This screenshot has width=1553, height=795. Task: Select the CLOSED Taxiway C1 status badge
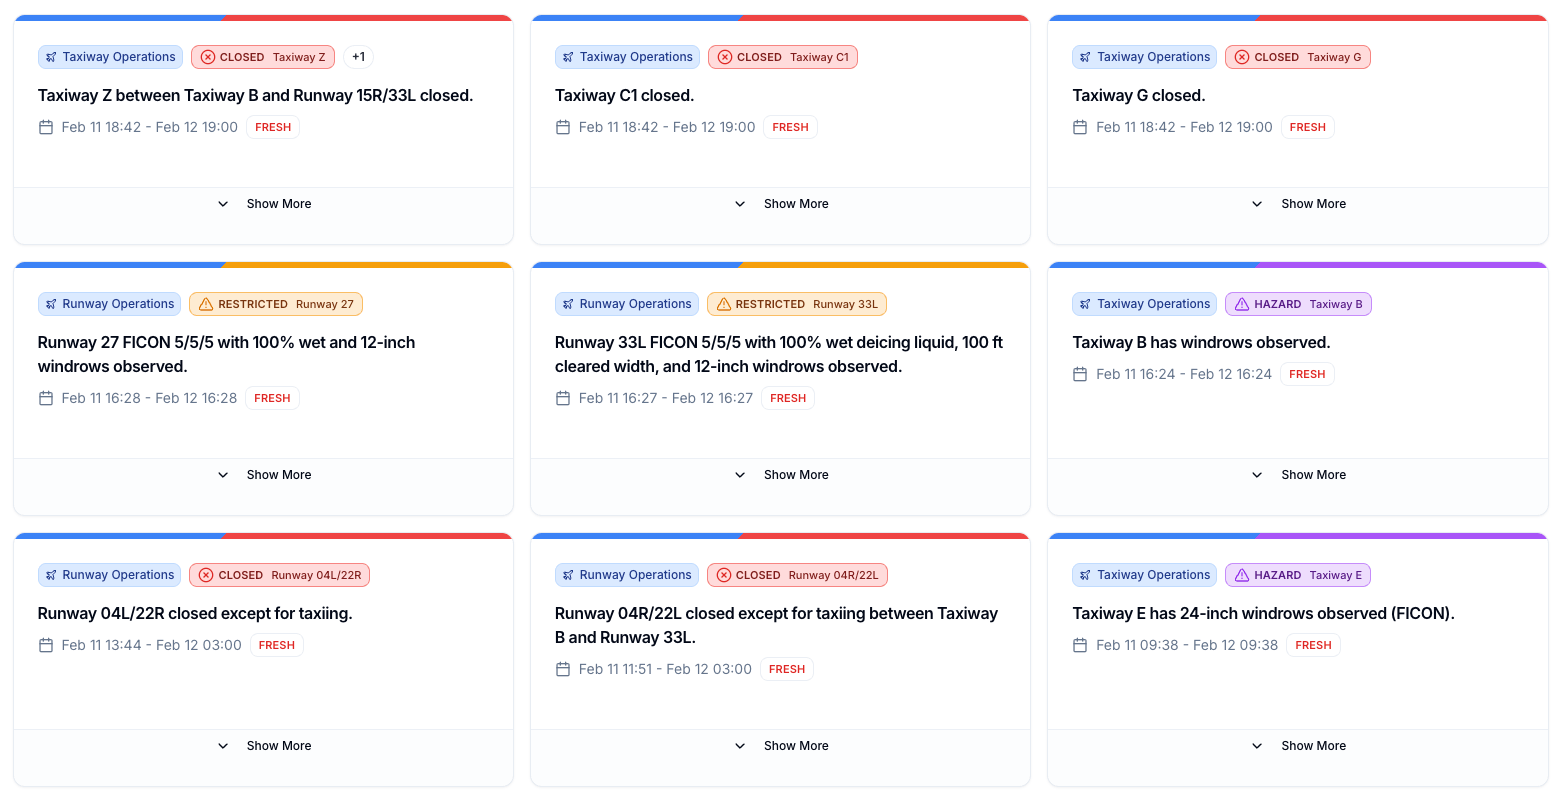(x=783, y=57)
